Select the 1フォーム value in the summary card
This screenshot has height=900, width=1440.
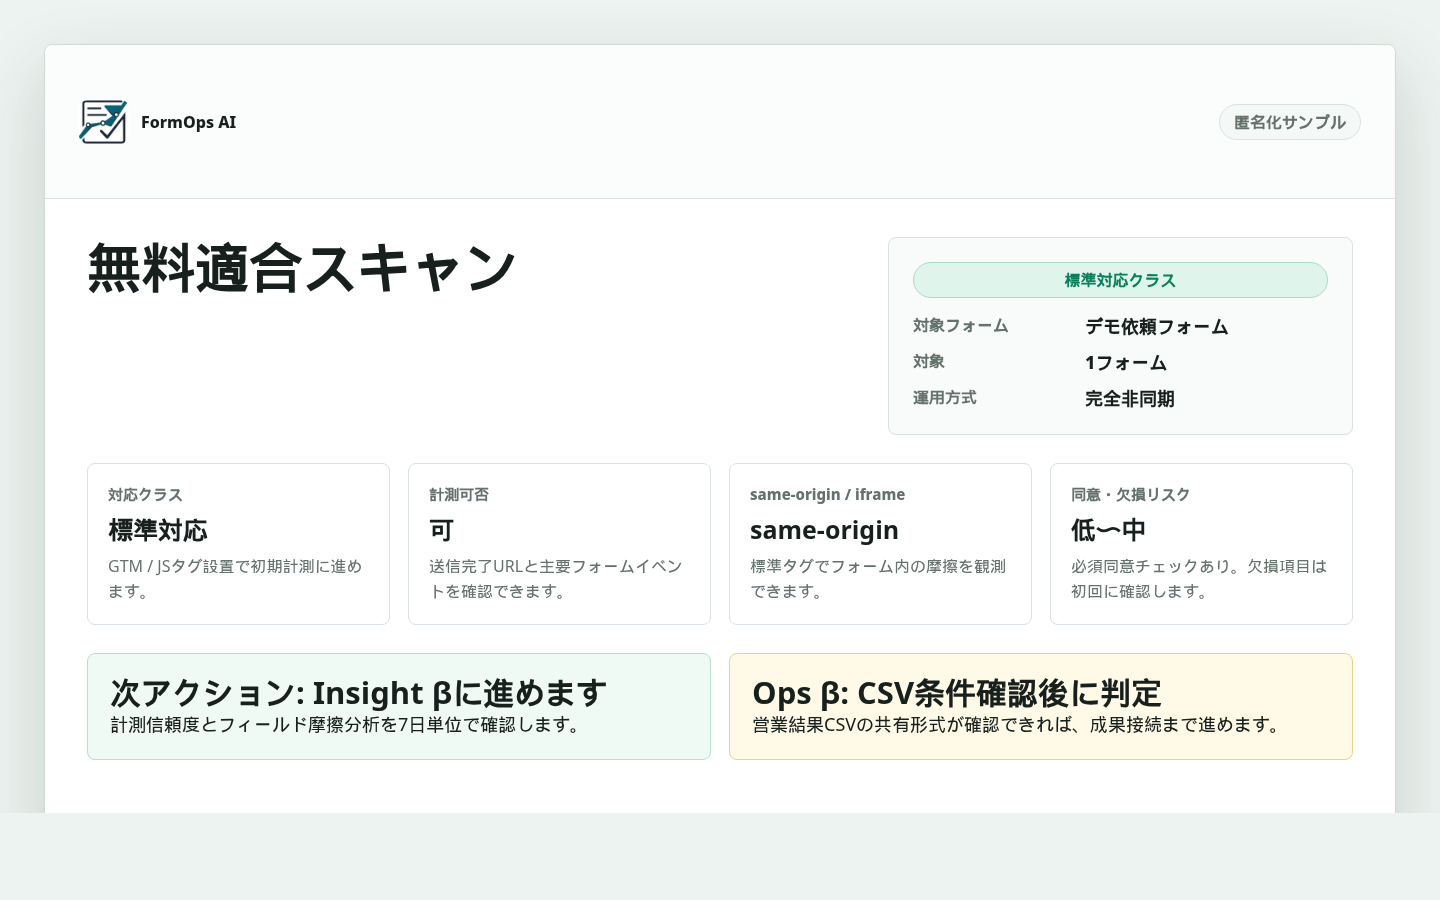[1125, 362]
